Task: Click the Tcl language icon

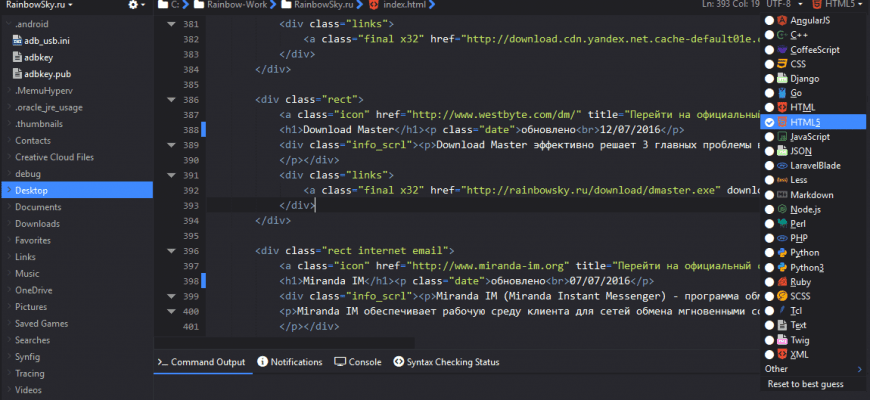Action: tap(782, 311)
